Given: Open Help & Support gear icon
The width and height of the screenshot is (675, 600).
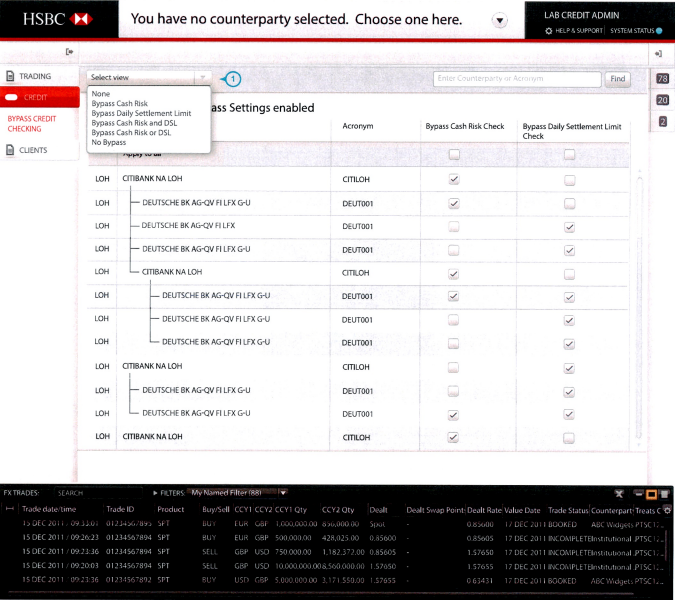Looking at the screenshot, I should [x=549, y=31].
